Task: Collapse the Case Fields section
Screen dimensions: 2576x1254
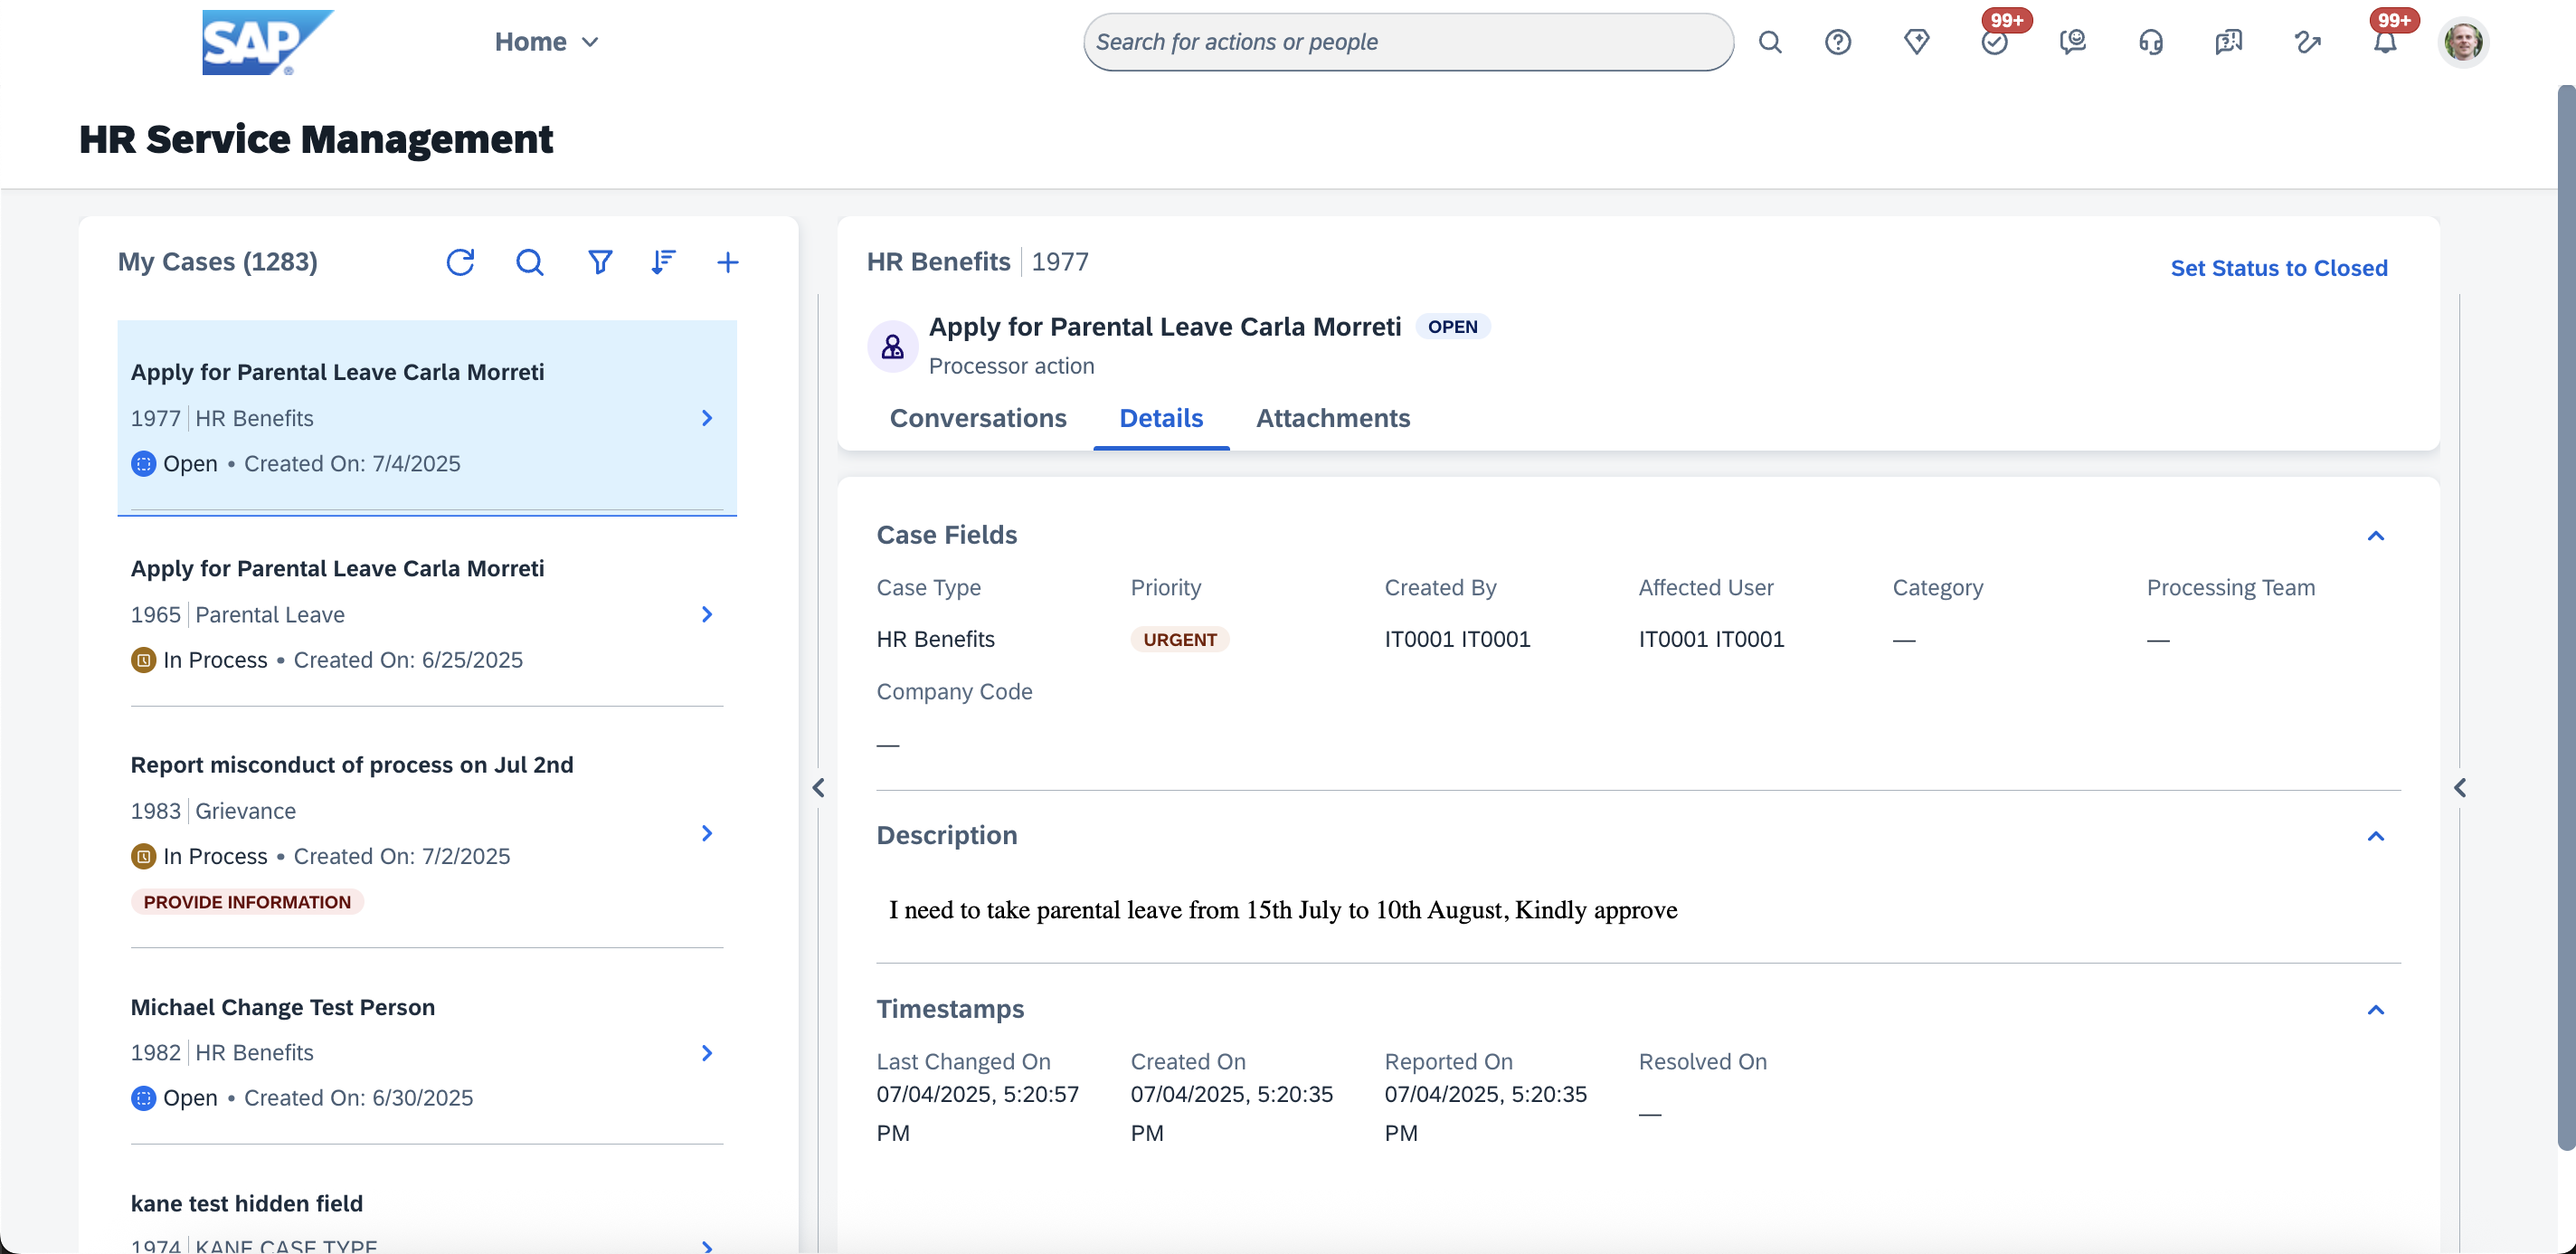Action: pos(2376,536)
